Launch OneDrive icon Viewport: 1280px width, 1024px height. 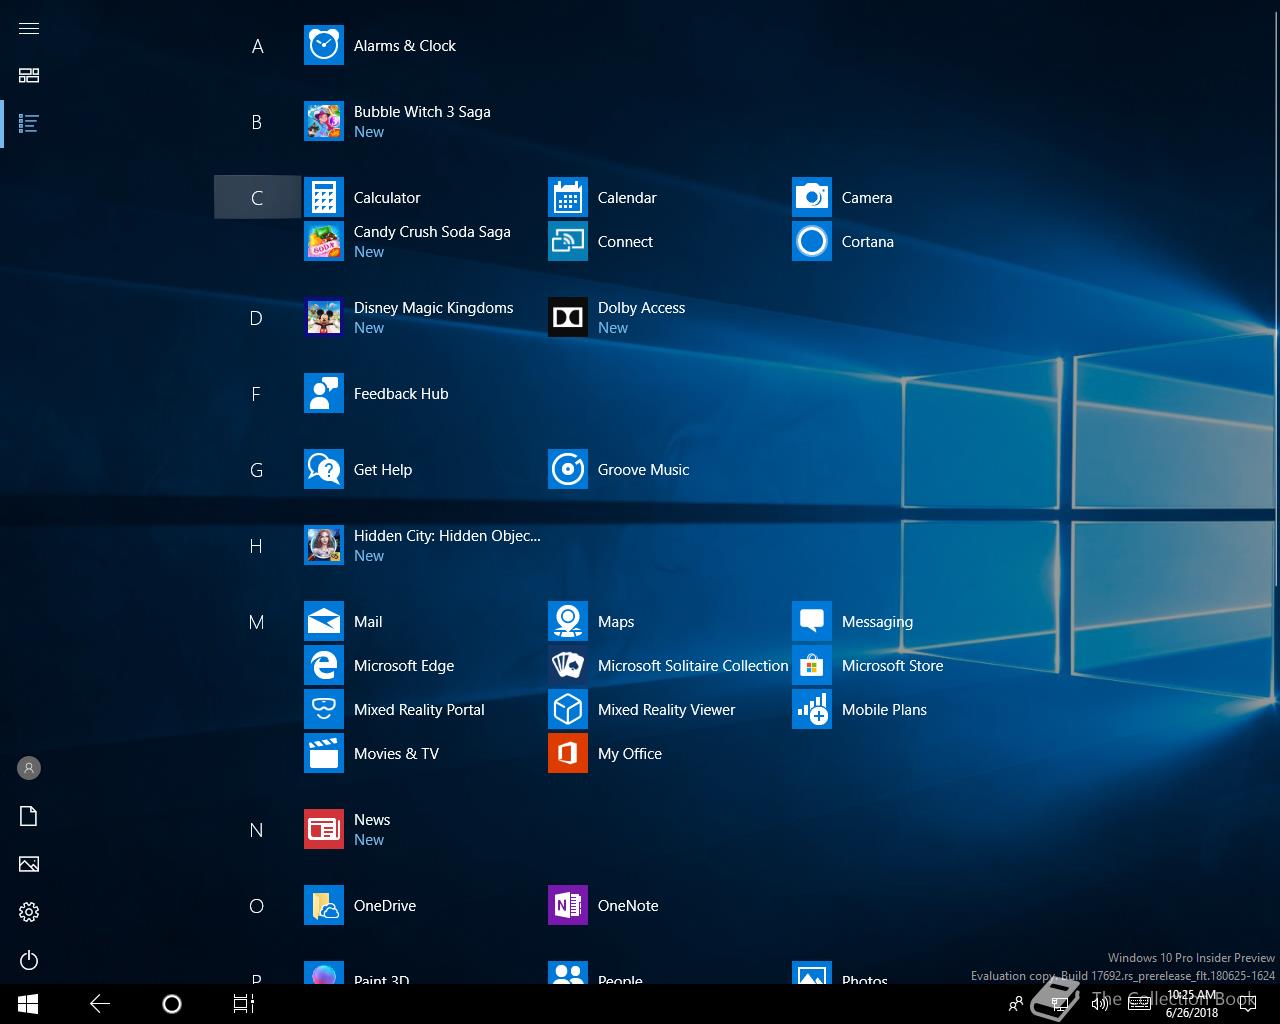[x=324, y=906]
